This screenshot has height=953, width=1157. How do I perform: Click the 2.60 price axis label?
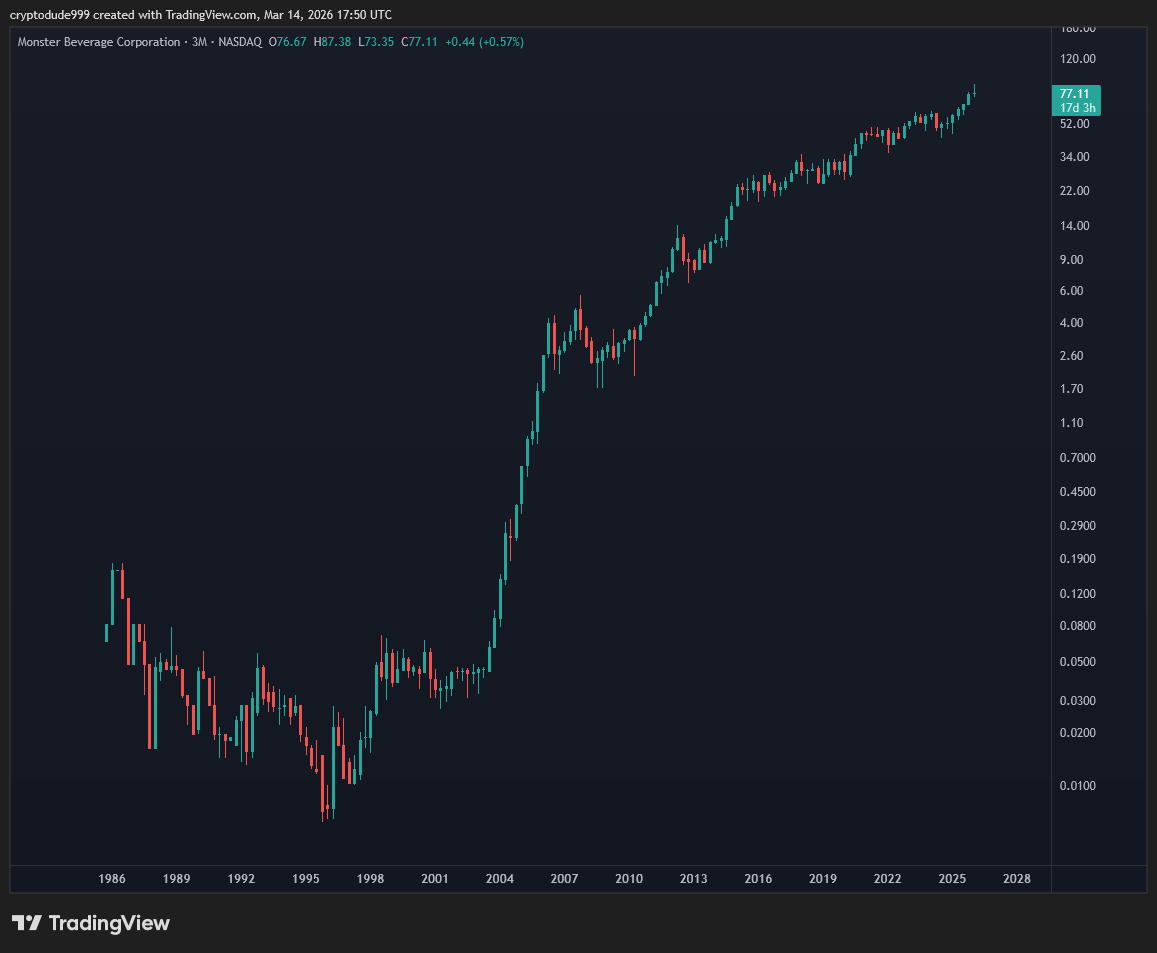pos(1071,356)
